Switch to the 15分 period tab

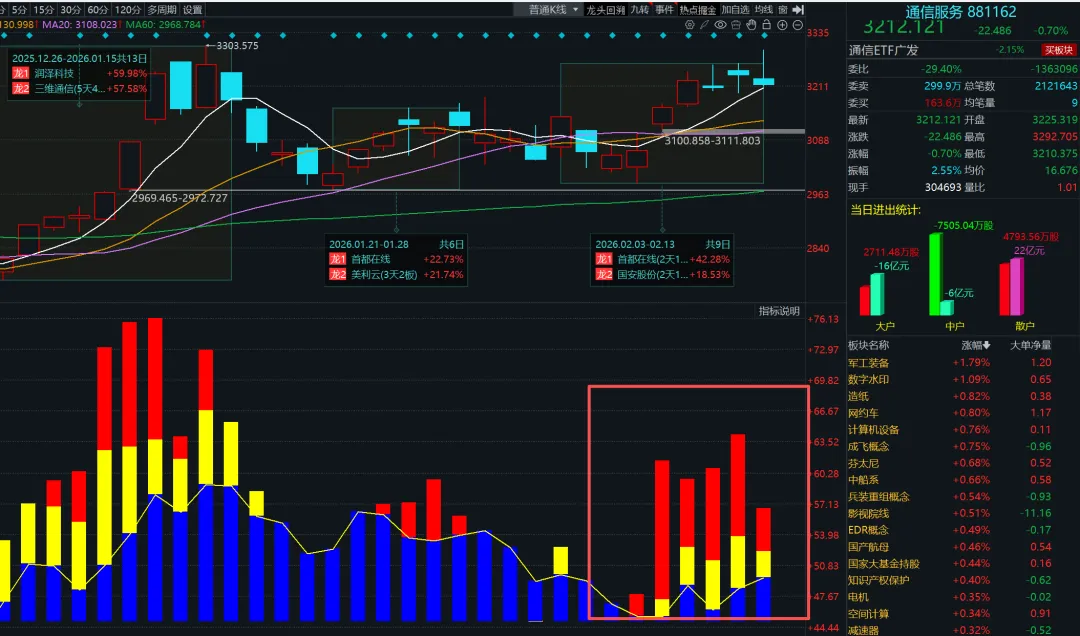pos(43,10)
